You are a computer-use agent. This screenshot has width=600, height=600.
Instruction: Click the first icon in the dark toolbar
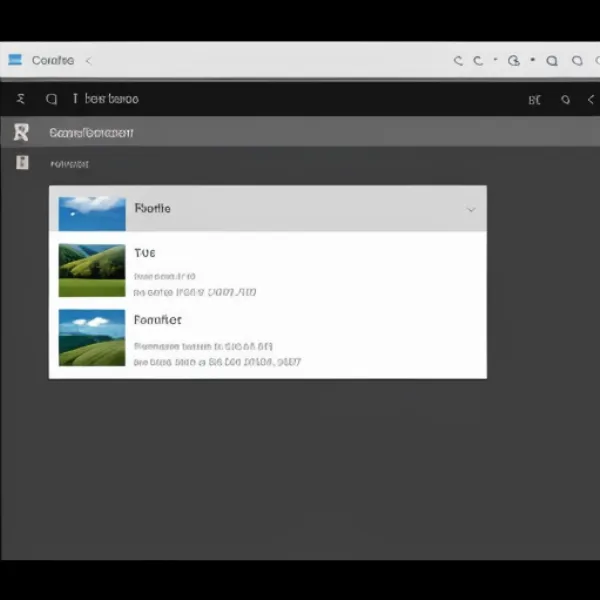(x=21, y=99)
